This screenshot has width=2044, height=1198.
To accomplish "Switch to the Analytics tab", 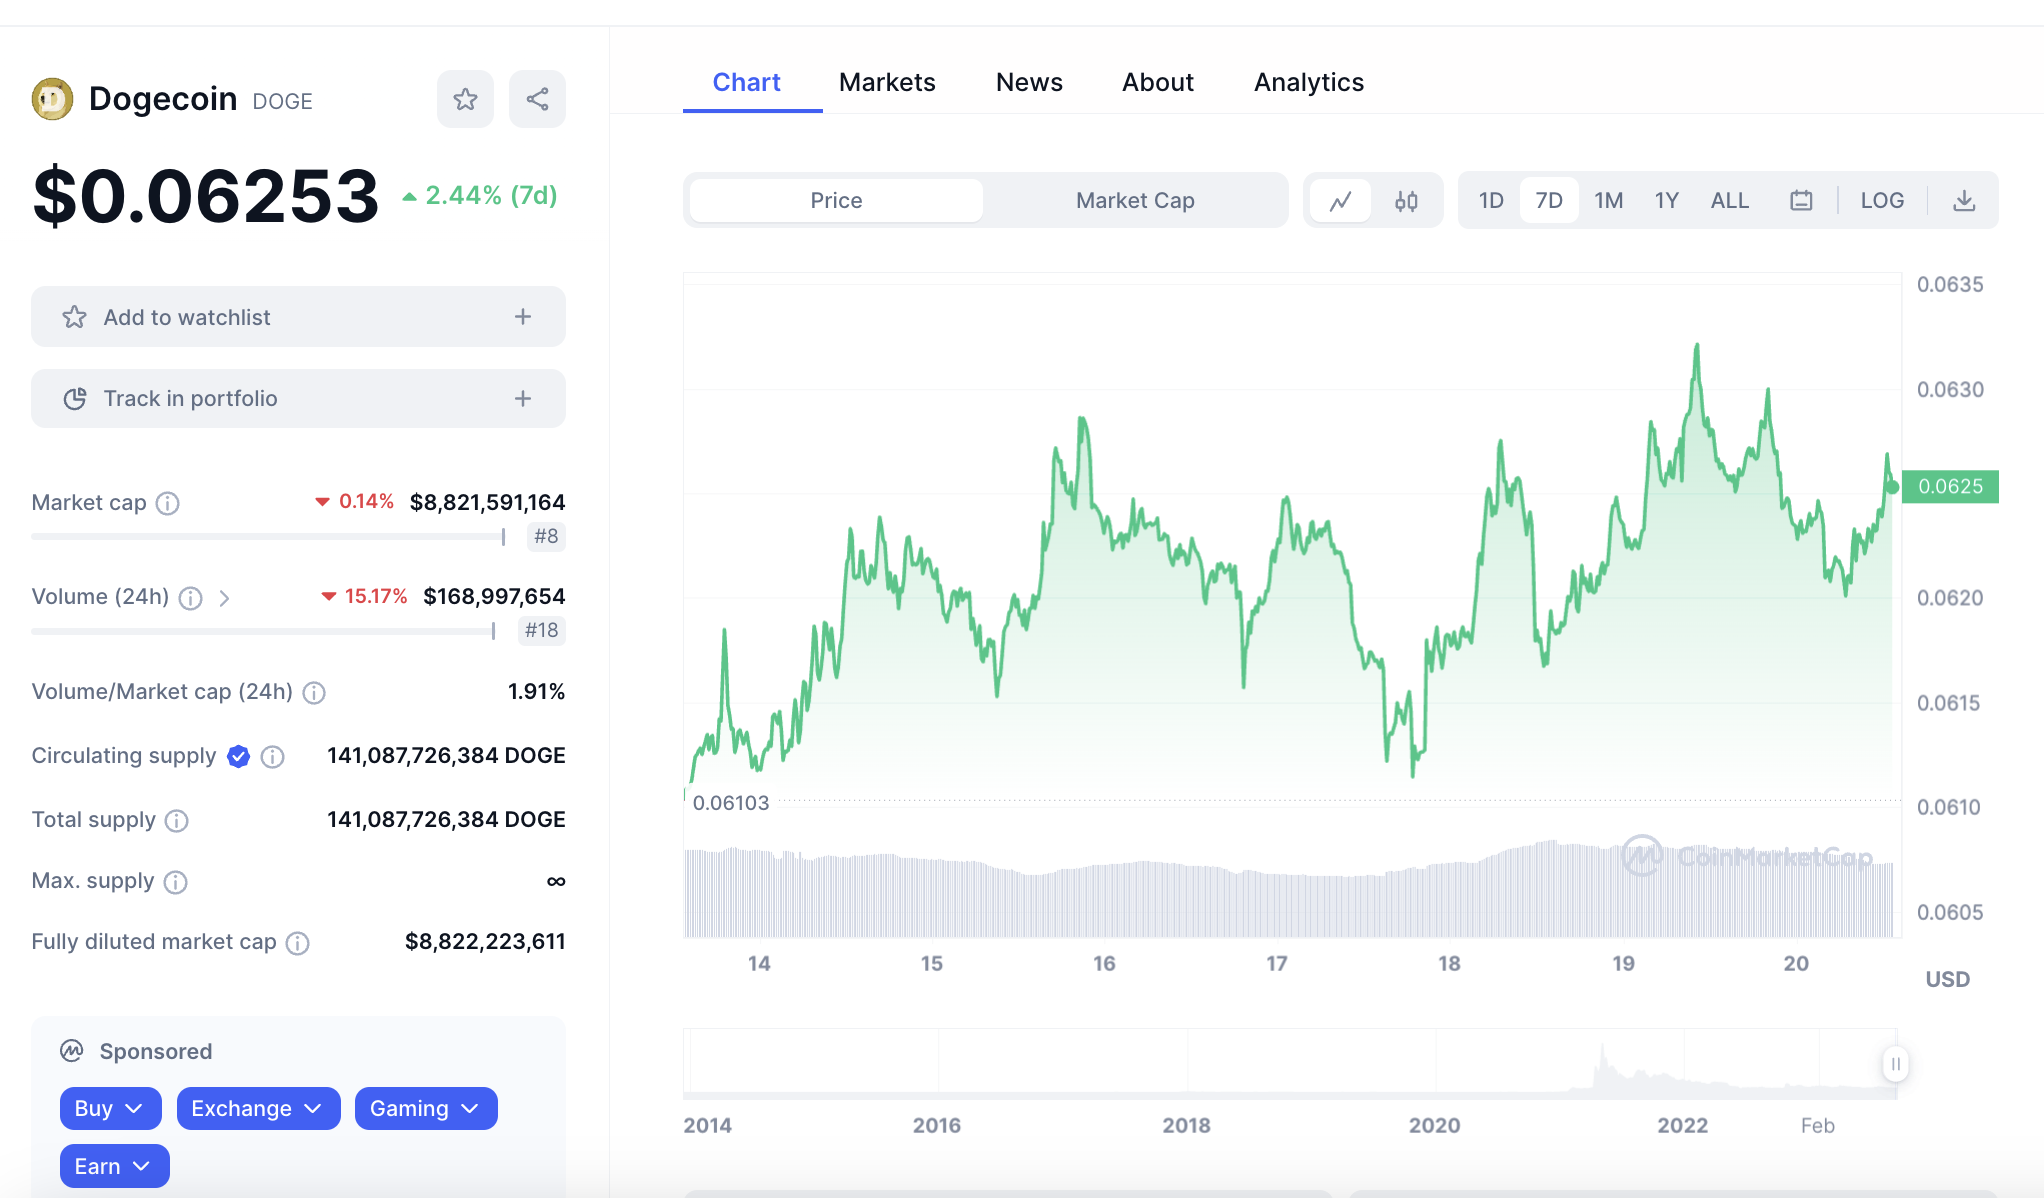I will [x=1309, y=82].
